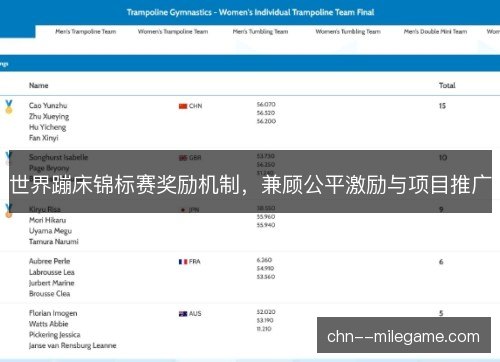Image resolution: width=500 pixels, height=362 pixels.
Task: Click the China flag icon
Action: (183, 106)
